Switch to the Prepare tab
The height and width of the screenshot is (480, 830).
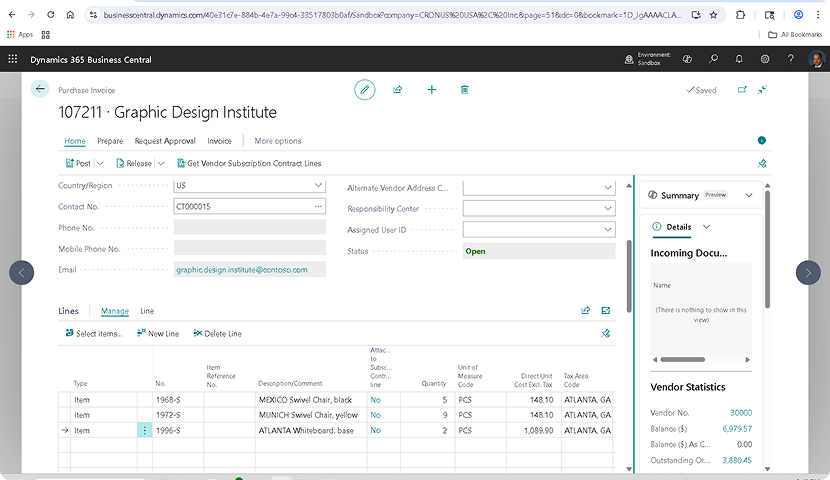tap(110, 141)
